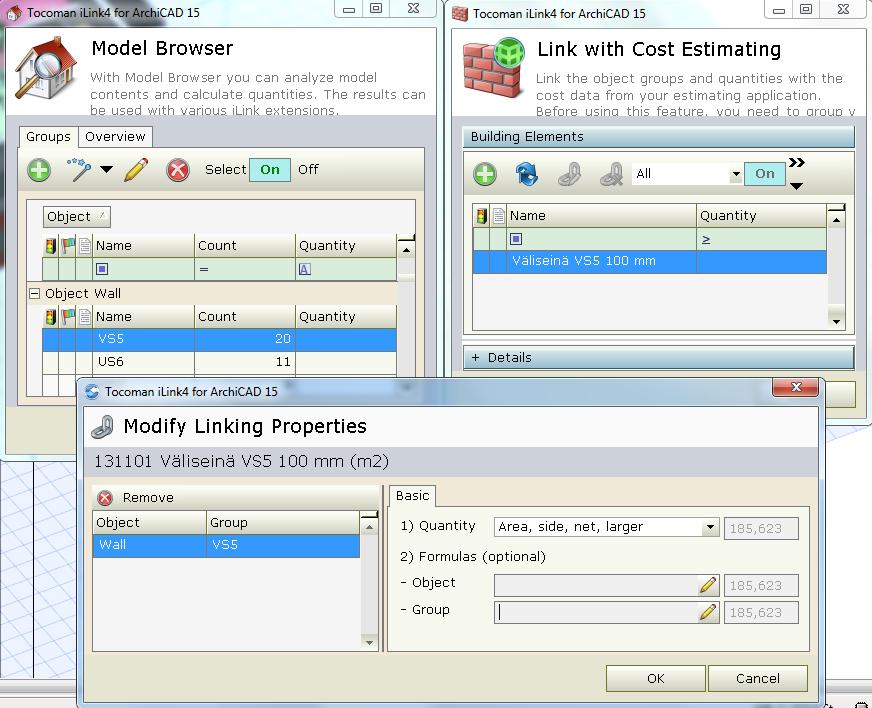The width and height of the screenshot is (872, 708).
Task: Click the Quantity filter icon in Model Browser
Action: click(305, 270)
